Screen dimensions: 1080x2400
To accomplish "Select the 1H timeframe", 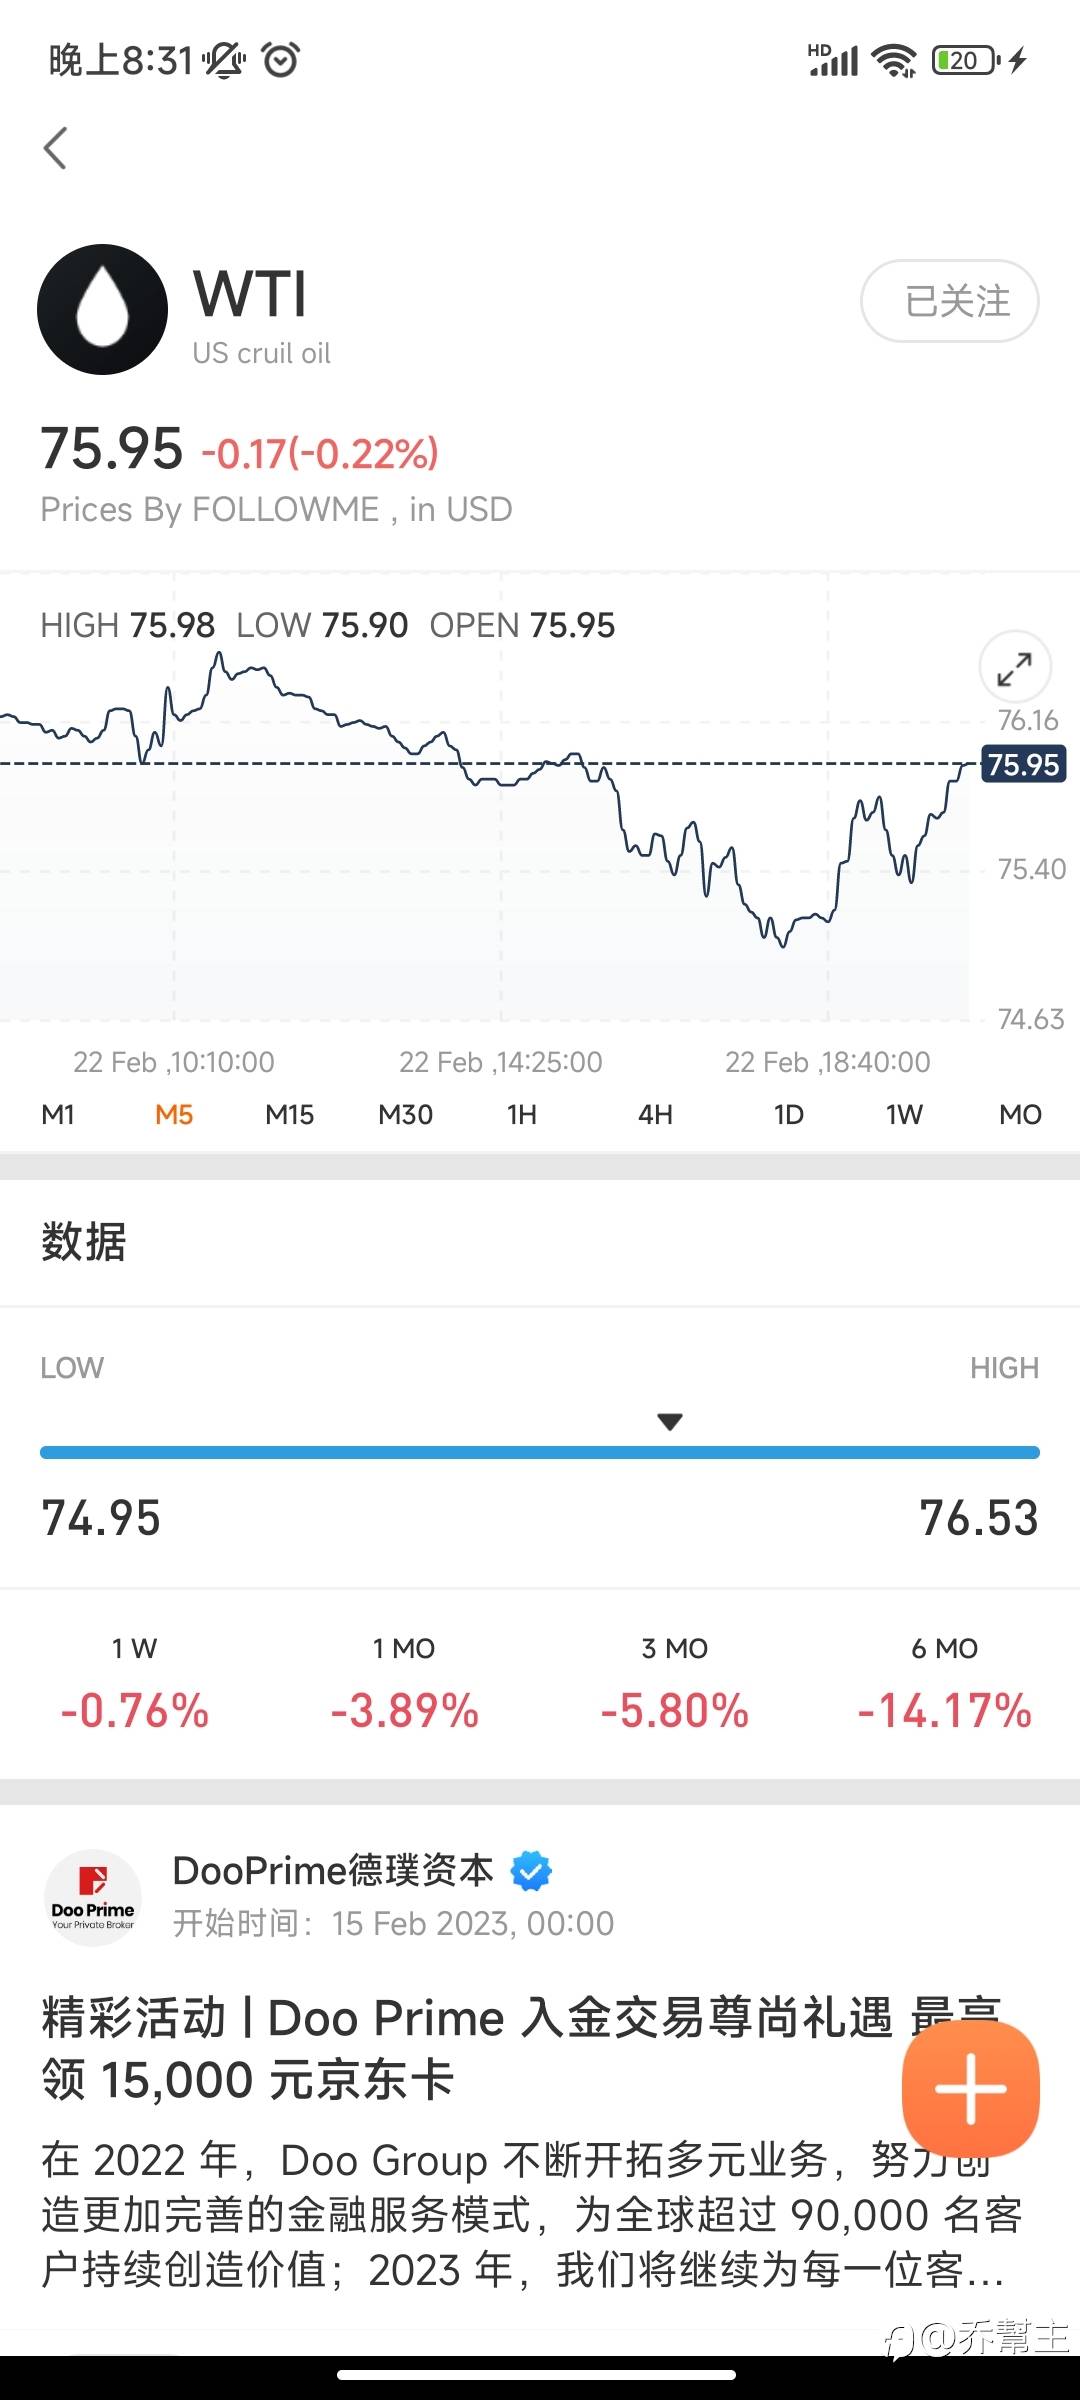I will [521, 1114].
